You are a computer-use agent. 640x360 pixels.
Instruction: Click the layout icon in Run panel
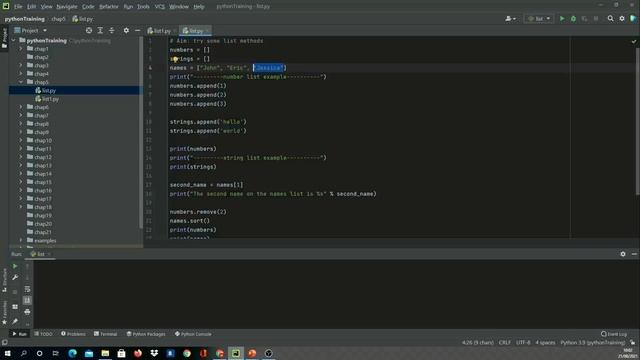pyautogui.click(x=15, y=307)
